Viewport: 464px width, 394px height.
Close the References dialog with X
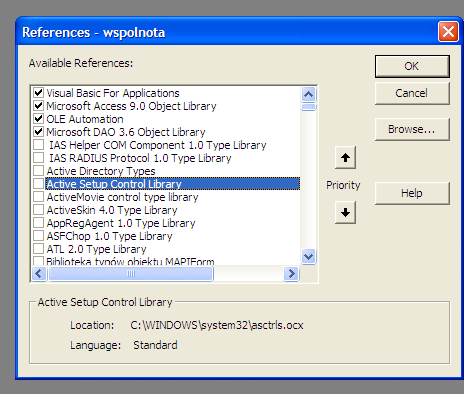click(448, 32)
